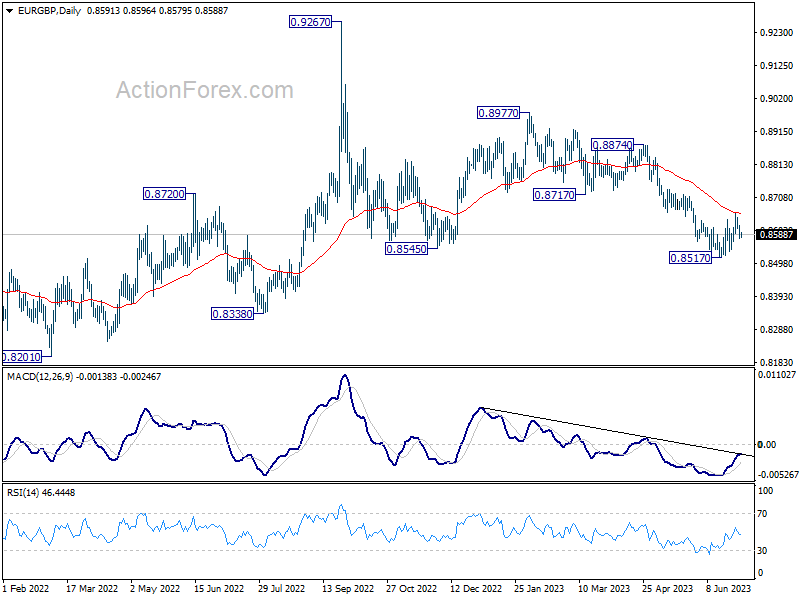Select the EURGBP,Daily symbol title
Image resolution: width=800 pixels, height=600 pixels.
point(49,11)
